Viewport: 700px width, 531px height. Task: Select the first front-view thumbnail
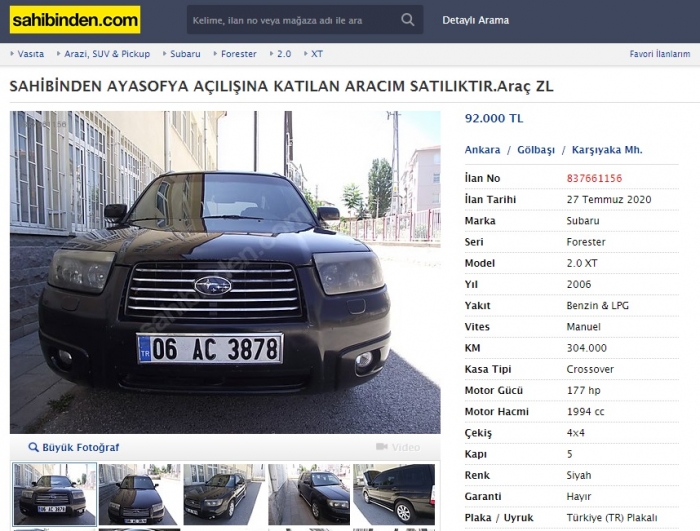click(54, 494)
